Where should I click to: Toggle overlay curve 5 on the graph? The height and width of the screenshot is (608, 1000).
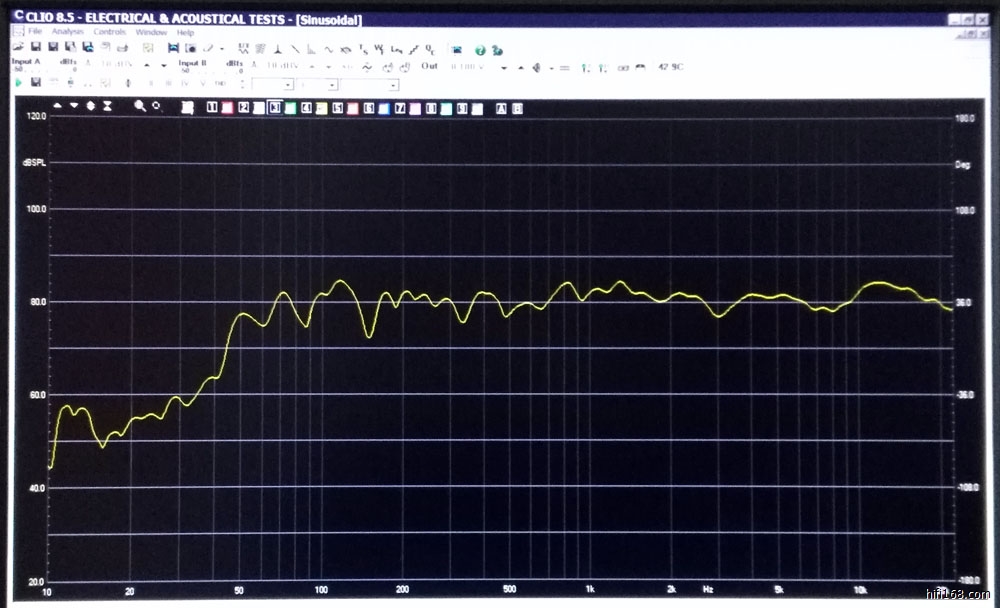(x=337, y=107)
